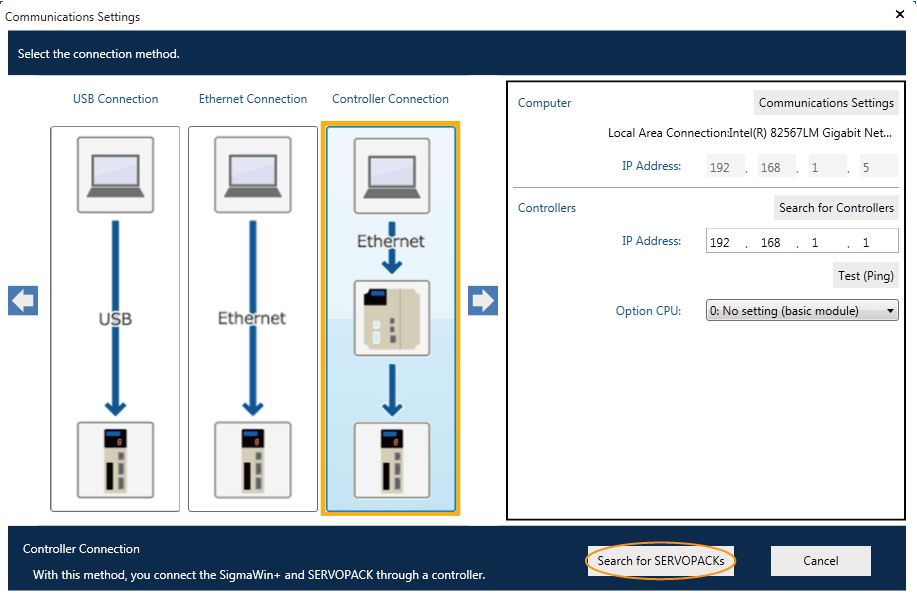This screenshot has width=917, height=598.
Task: Click the SERVOPACK icon under Controller Connection
Action: tap(391, 459)
